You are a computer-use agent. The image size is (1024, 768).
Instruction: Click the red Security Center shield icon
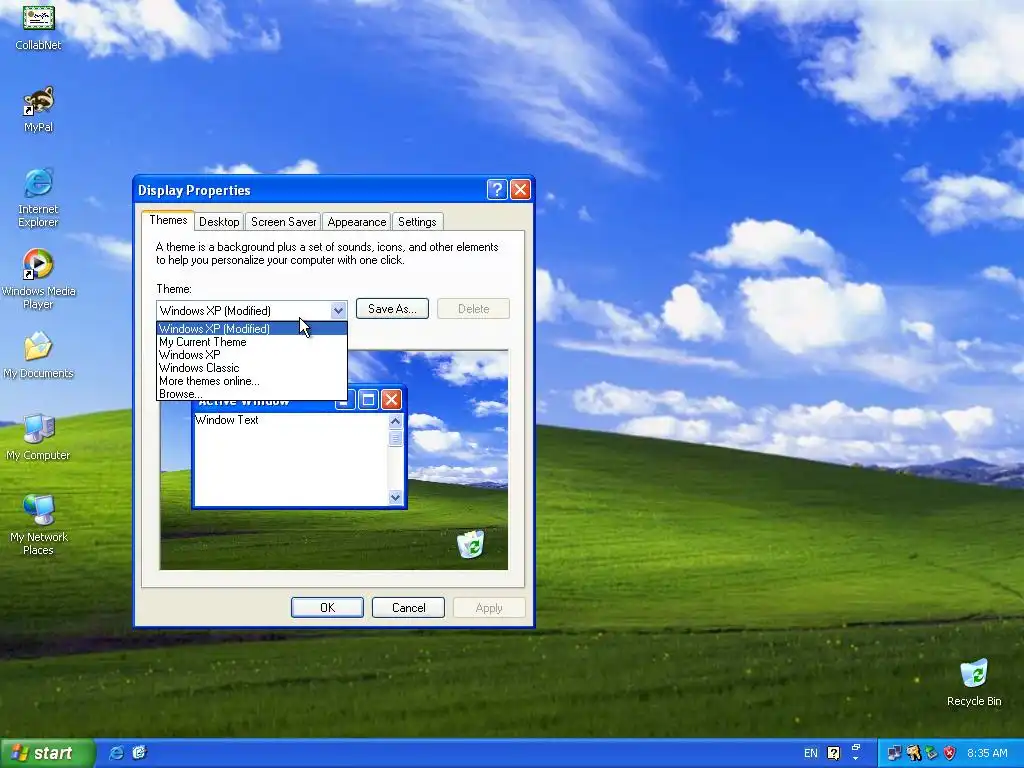click(950, 753)
